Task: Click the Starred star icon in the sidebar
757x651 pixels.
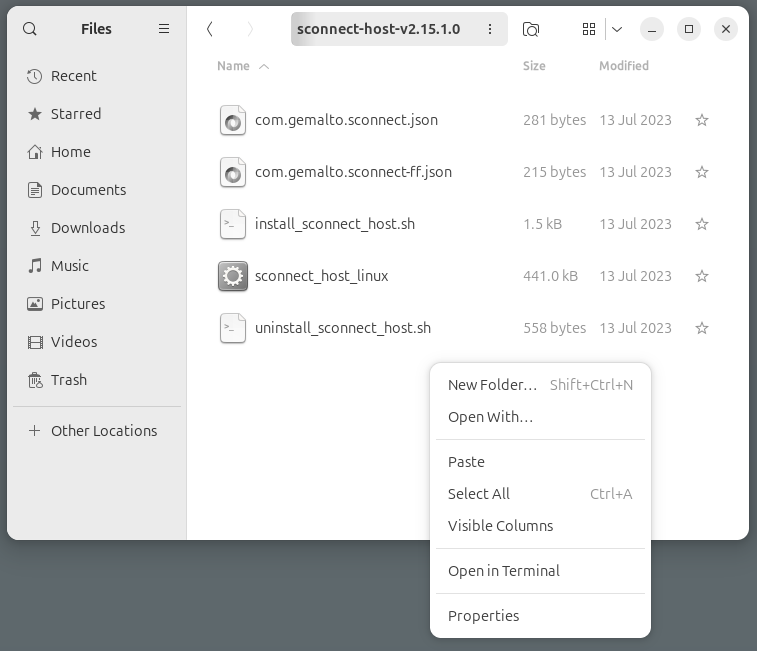Action: [x=34, y=114]
